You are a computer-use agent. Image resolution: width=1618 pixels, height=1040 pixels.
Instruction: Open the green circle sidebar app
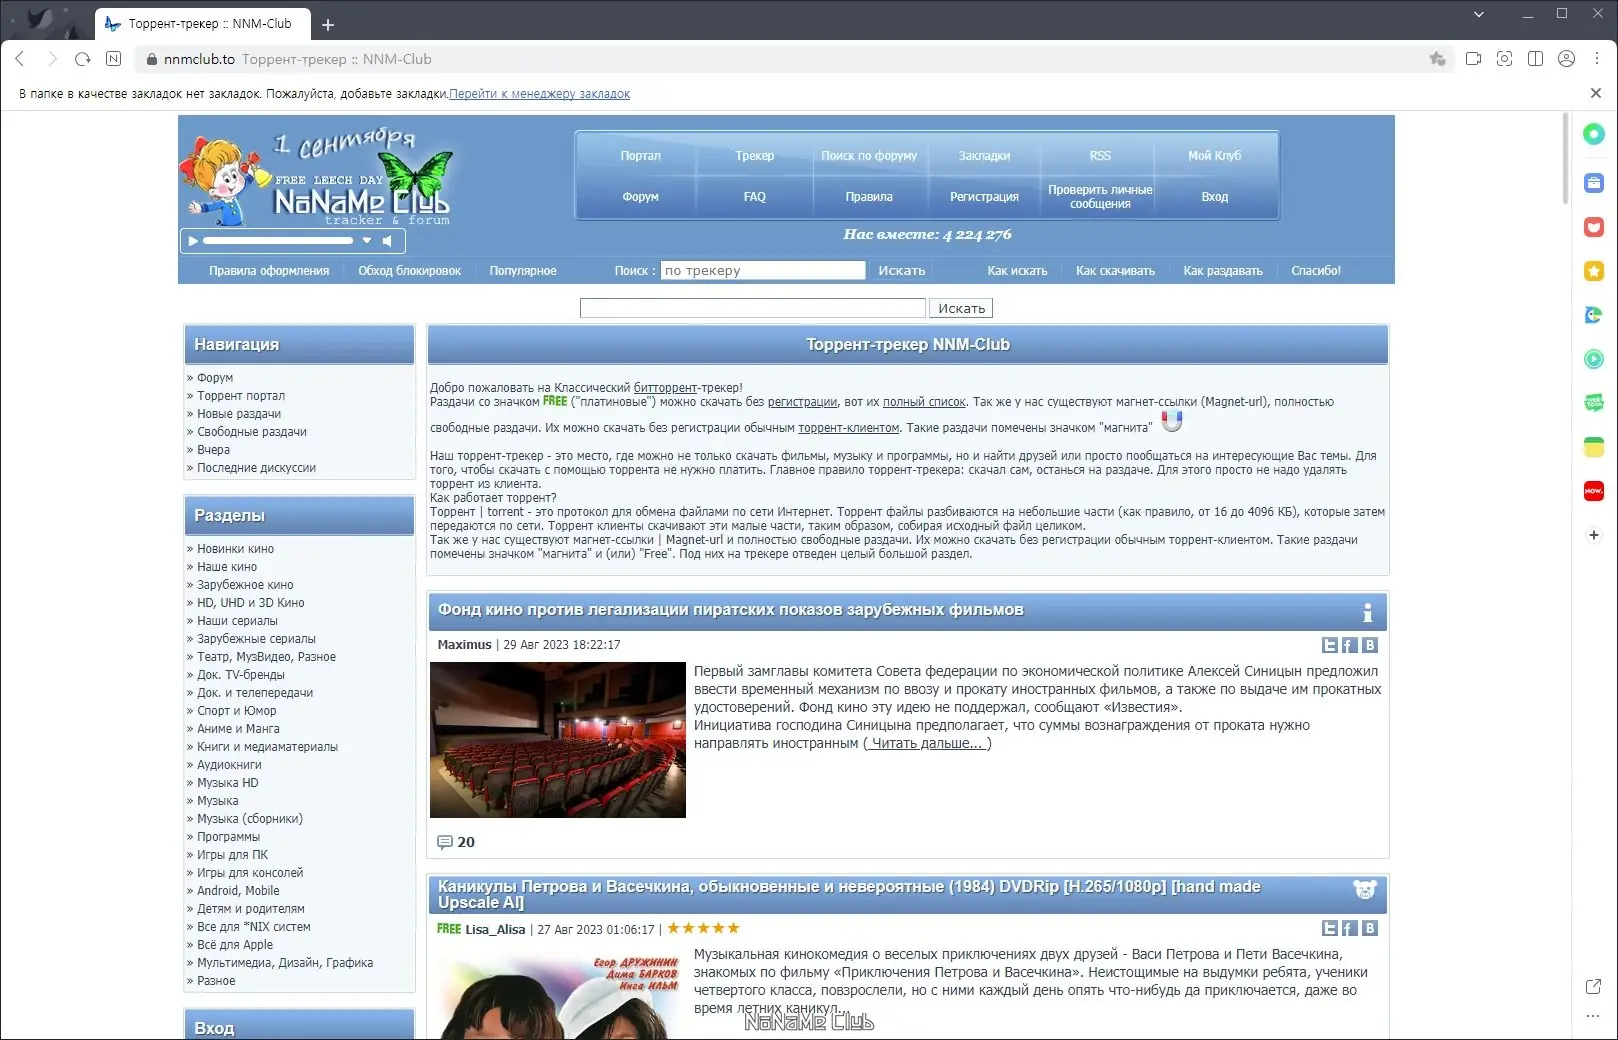(1594, 134)
